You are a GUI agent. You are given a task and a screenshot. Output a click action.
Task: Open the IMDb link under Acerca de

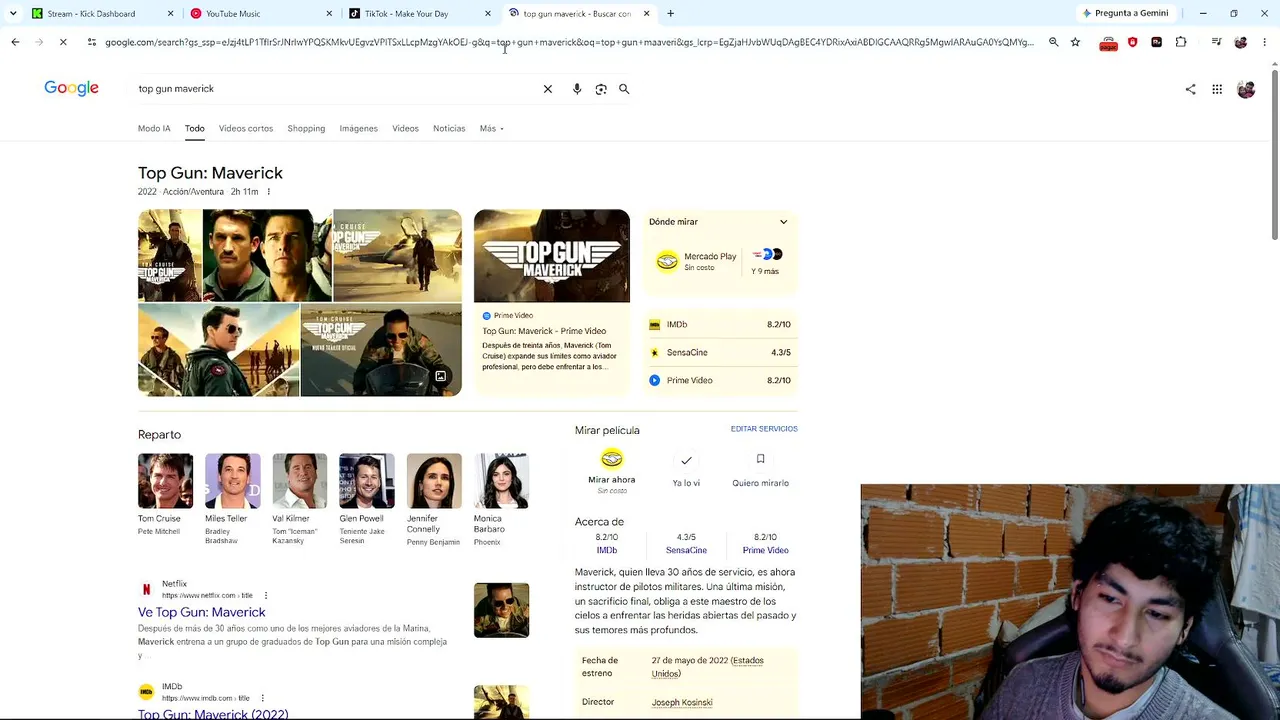pyautogui.click(x=607, y=550)
